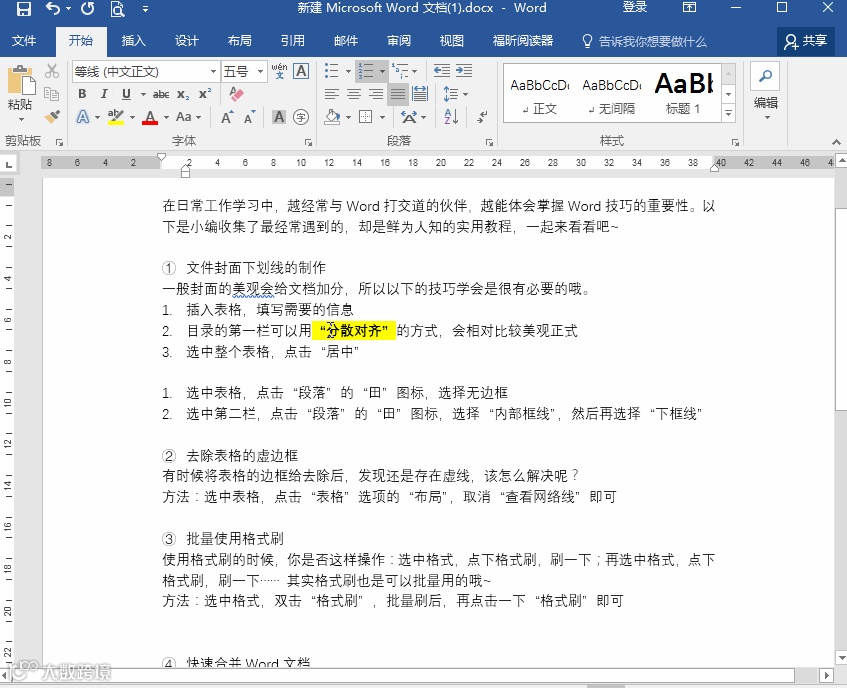Open the font size dropdown
Viewport: 847px width, 688px height.
click(x=260, y=71)
